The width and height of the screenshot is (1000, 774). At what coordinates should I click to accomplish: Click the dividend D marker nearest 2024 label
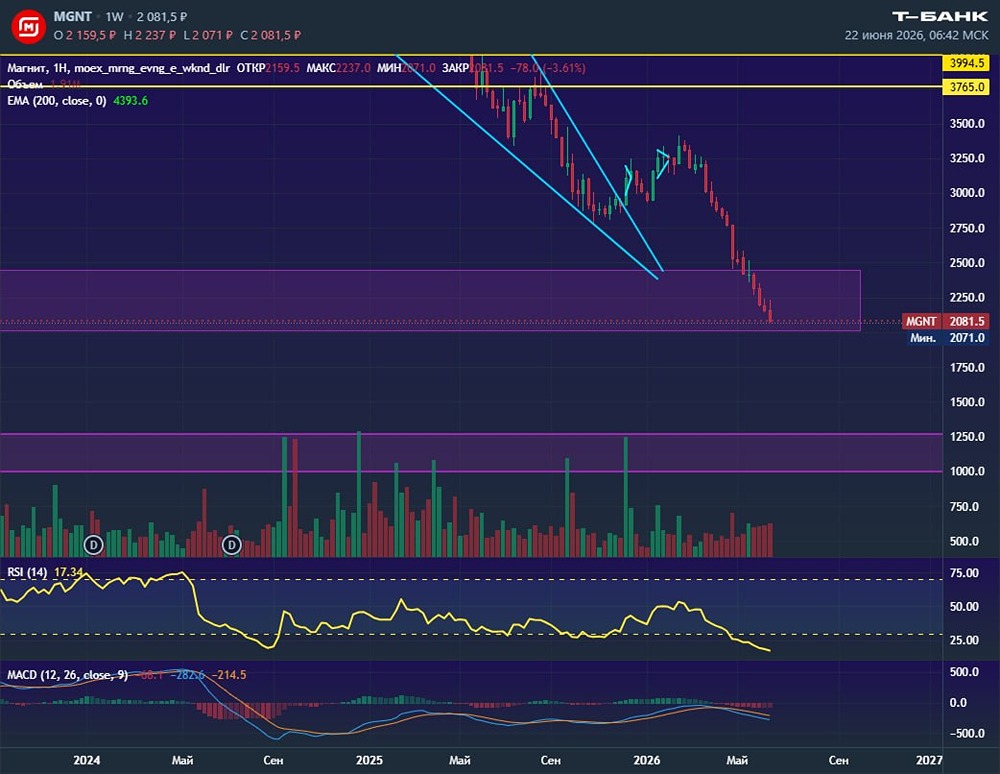(94, 545)
